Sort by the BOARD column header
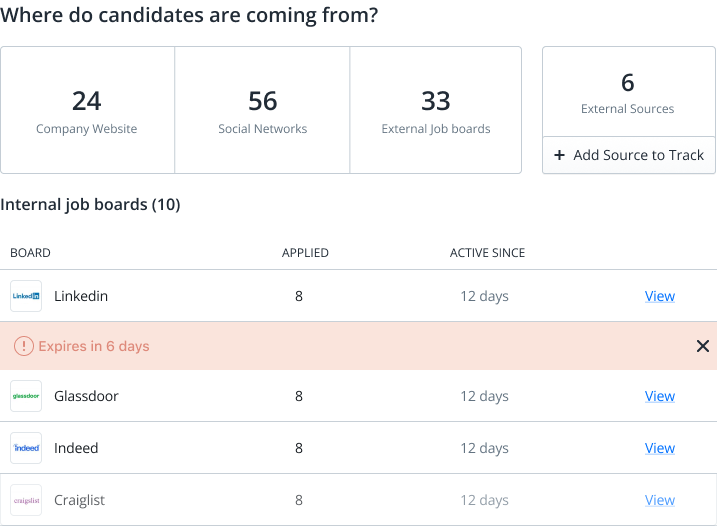 coord(30,253)
